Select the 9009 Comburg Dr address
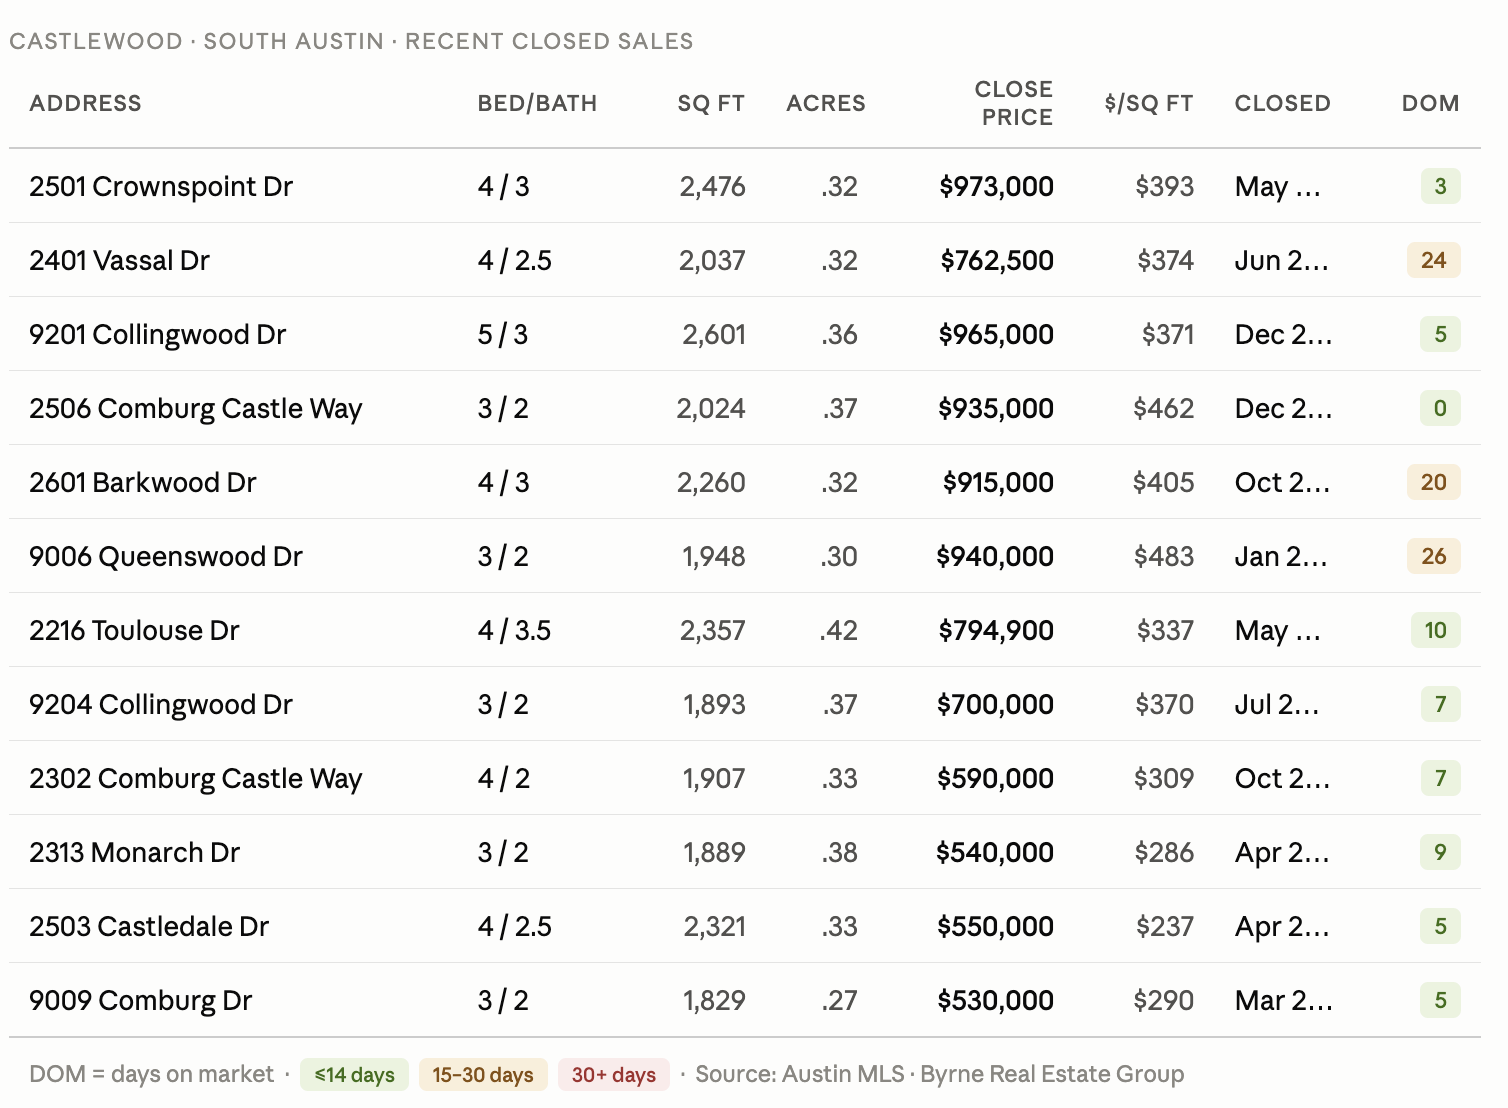 (x=140, y=1000)
